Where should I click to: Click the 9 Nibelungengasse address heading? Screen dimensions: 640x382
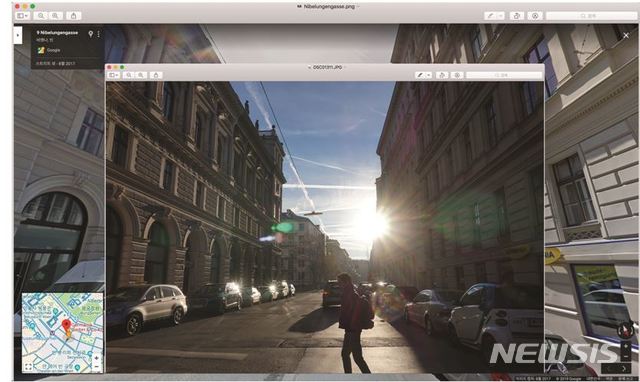point(57,33)
